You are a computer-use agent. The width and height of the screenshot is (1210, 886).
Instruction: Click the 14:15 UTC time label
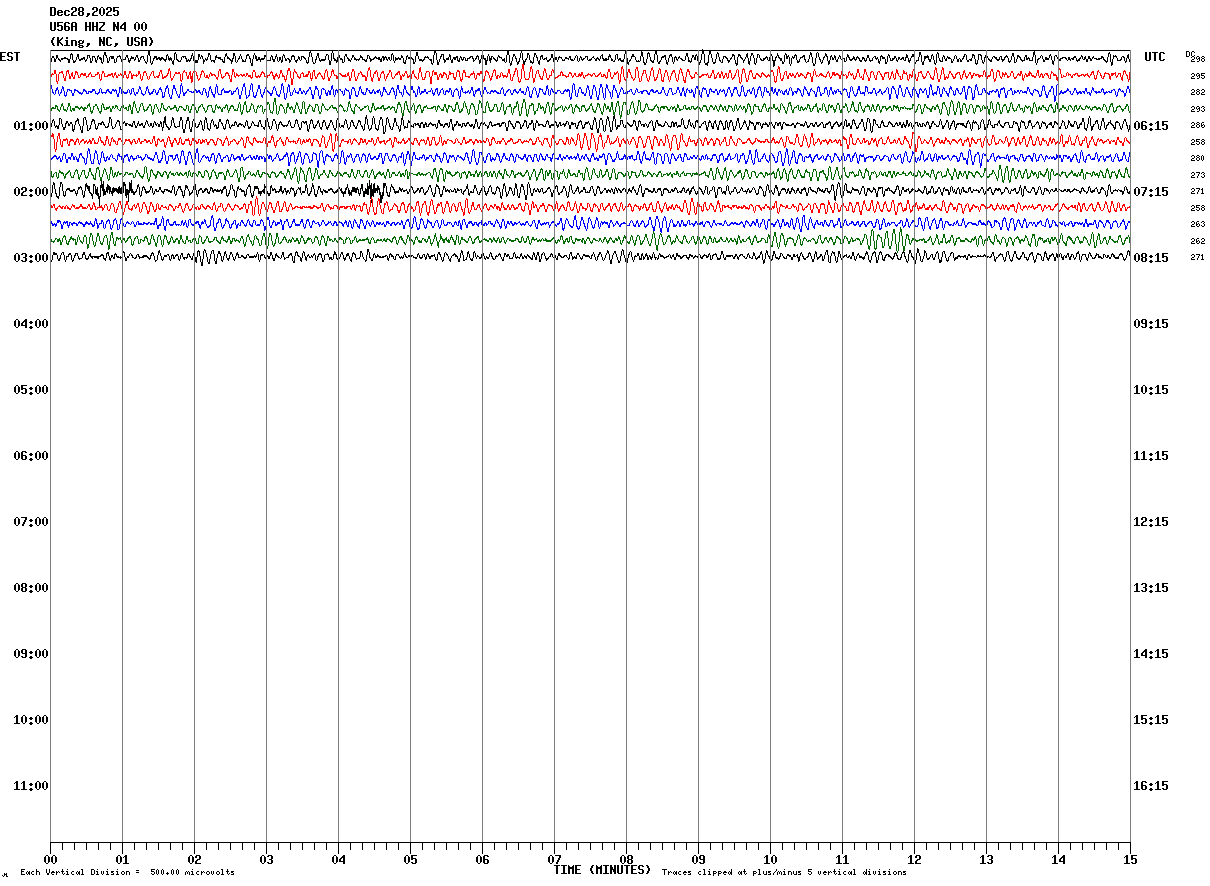(1151, 654)
